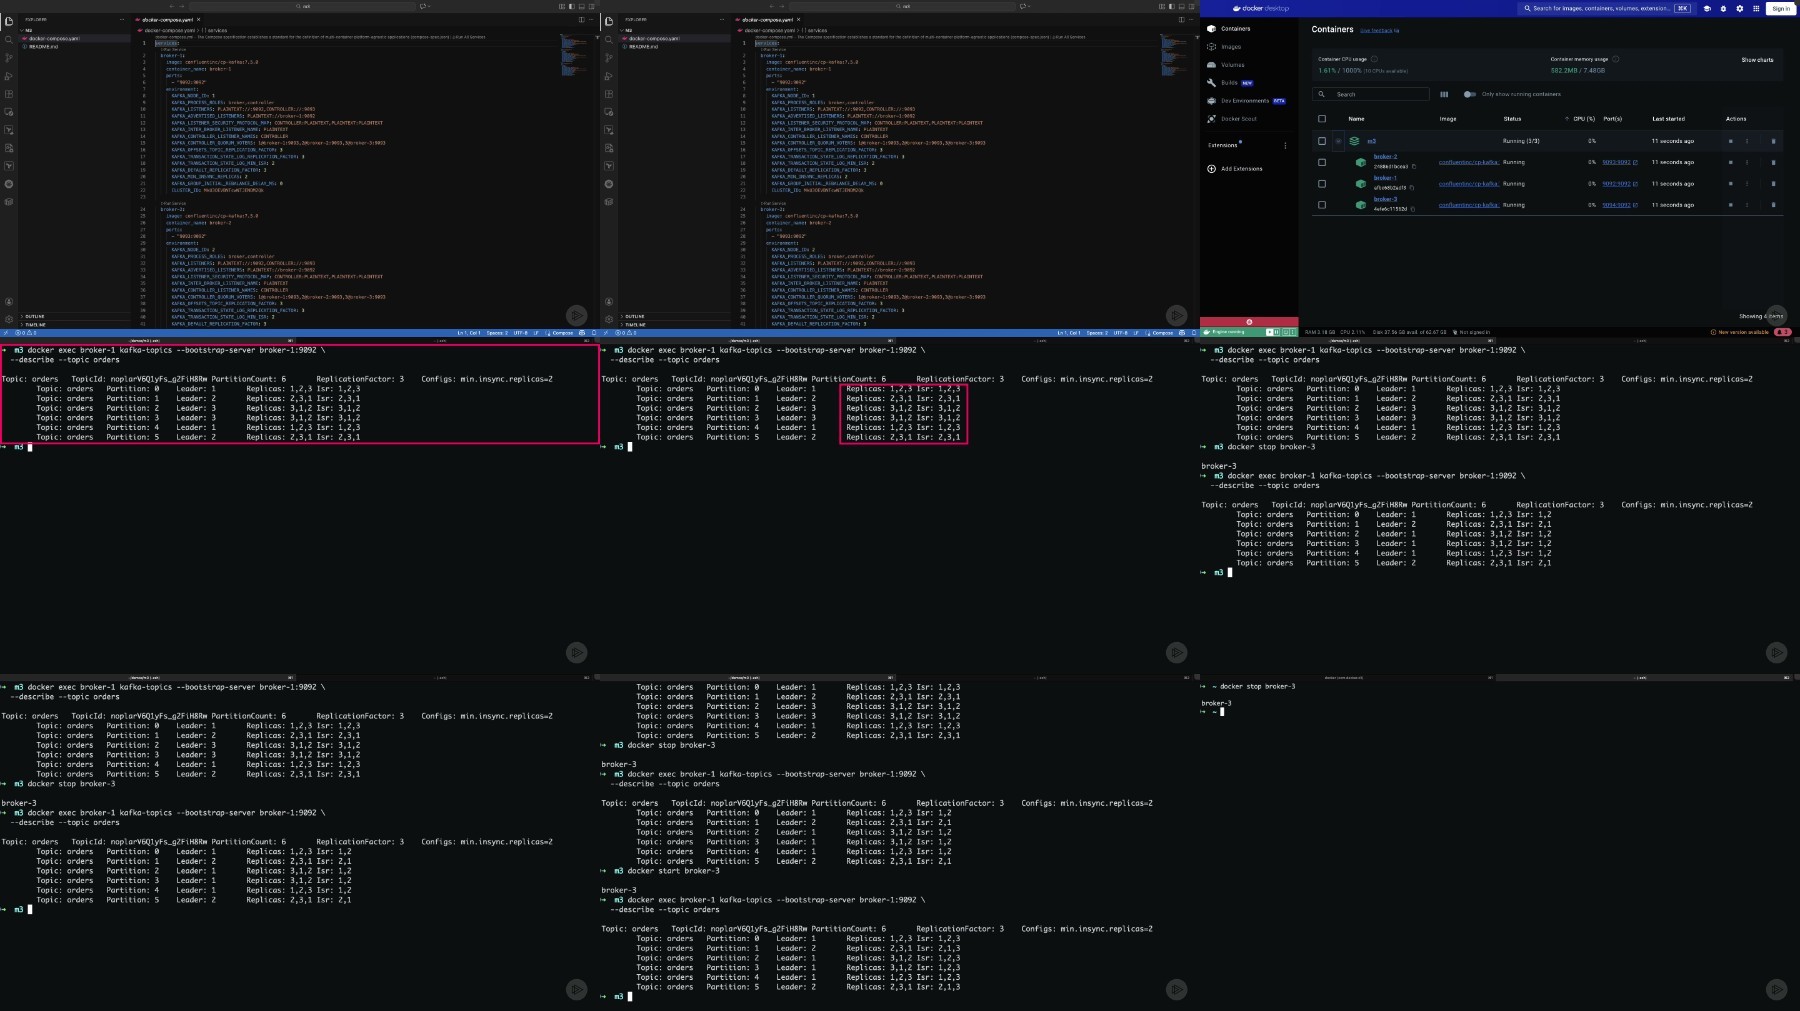1800x1011 pixels.
Task: Go to the Images section
Action: pos(1231,47)
